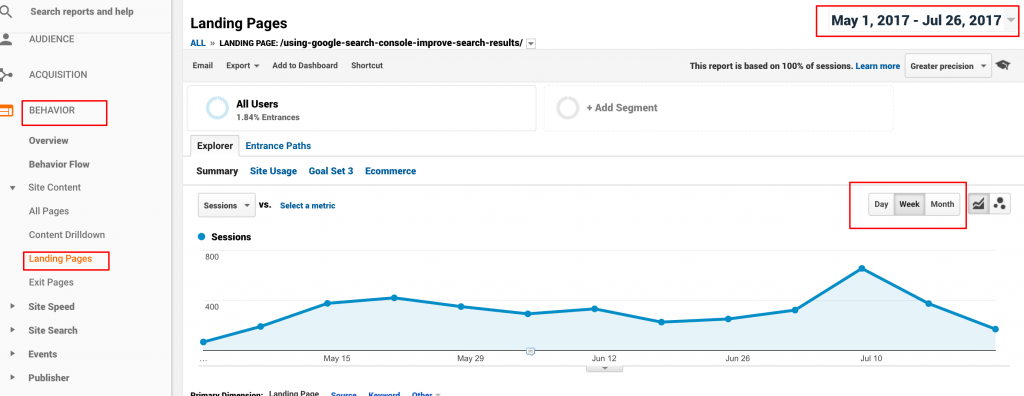Click the Acquisition icon in sidebar
The image size is (1024, 396).
point(6,75)
